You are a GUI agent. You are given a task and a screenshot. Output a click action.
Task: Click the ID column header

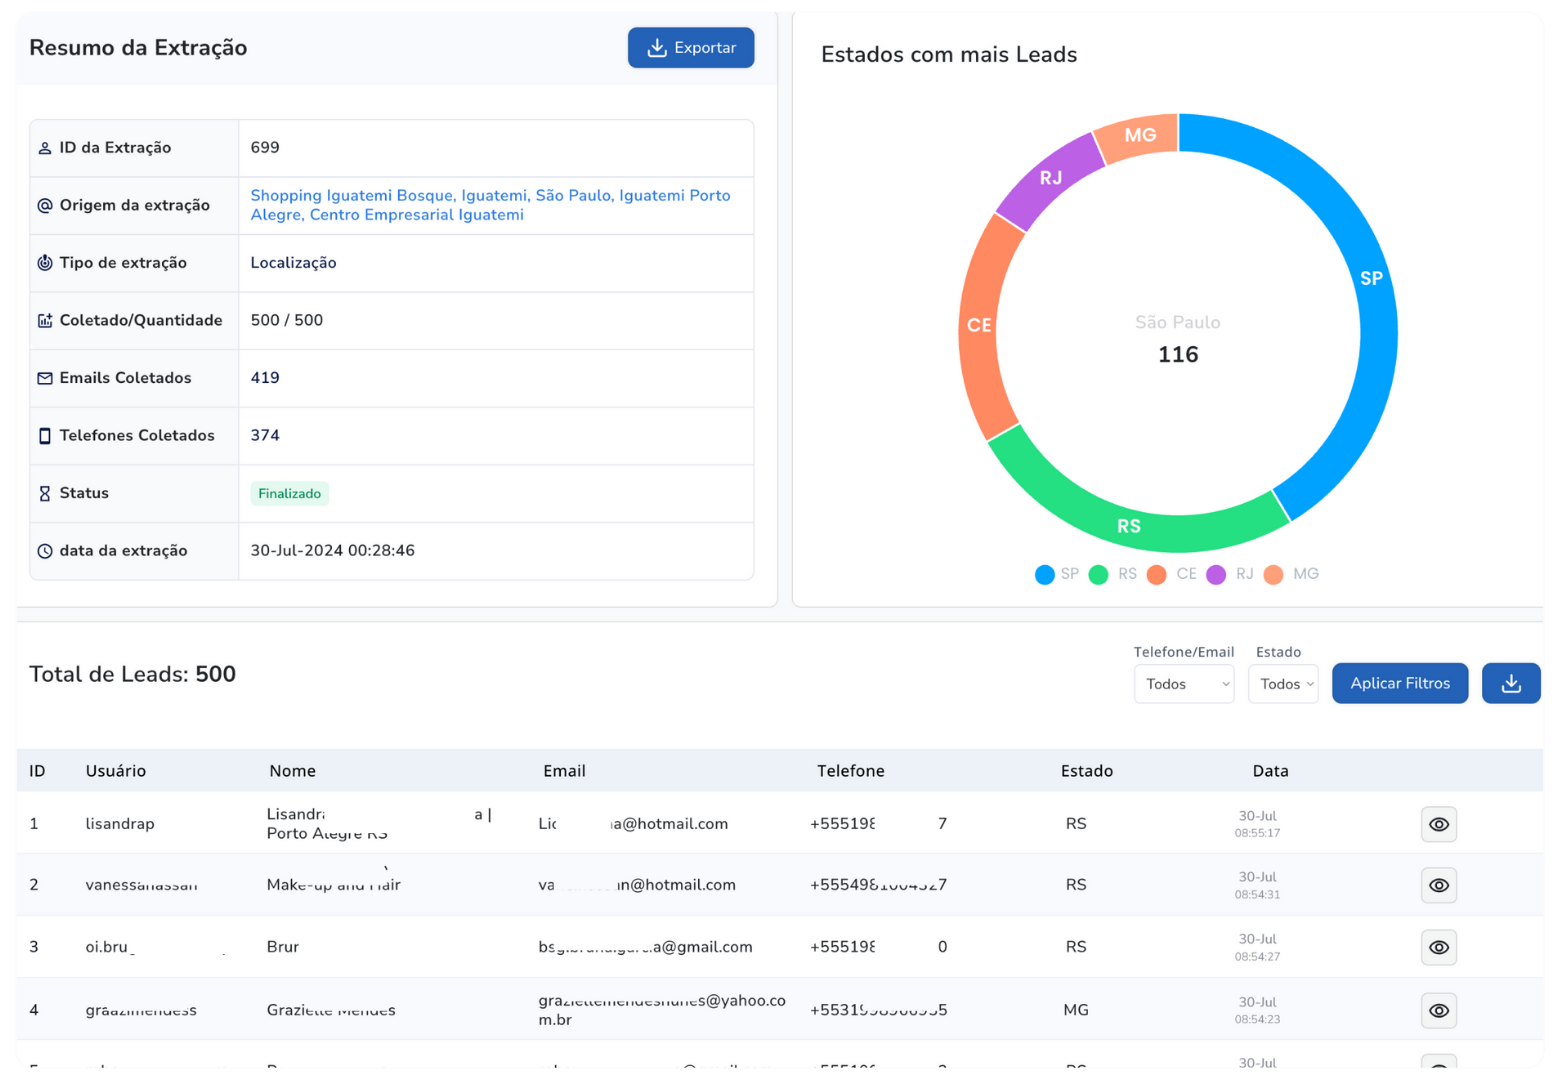(37, 771)
